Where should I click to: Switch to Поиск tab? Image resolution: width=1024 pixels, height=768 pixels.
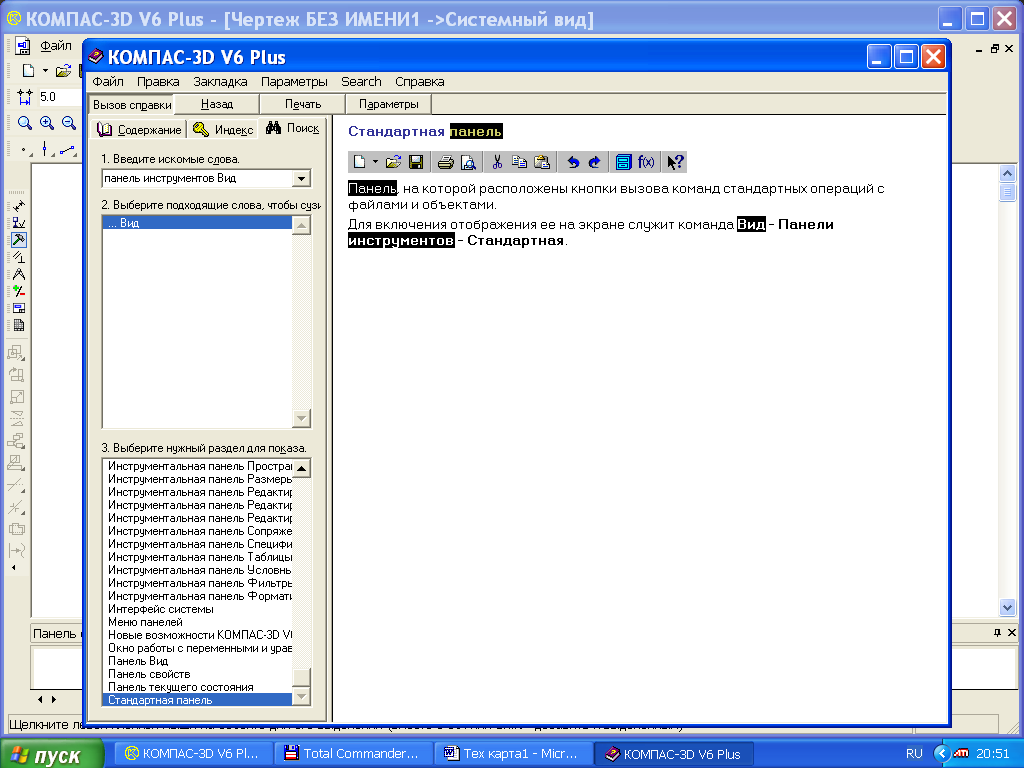[x=293, y=128]
